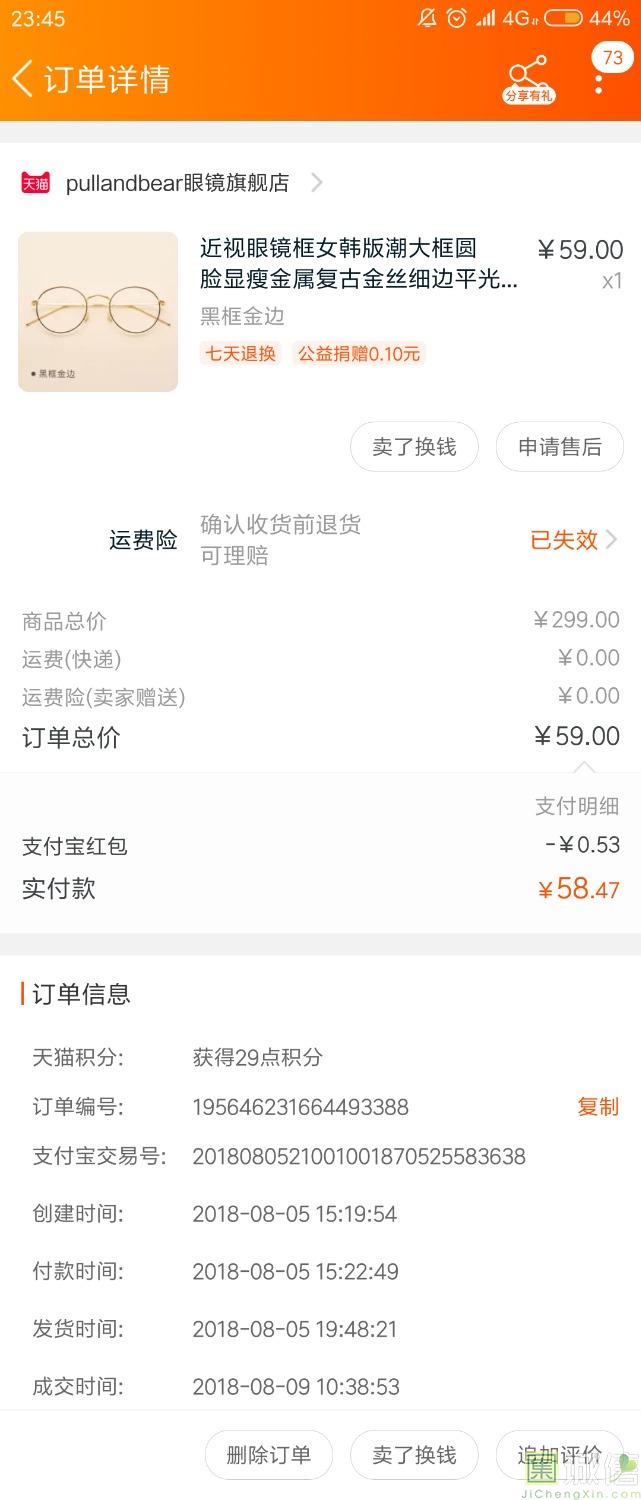Tap the Tmall store logo icon
Image resolution: width=641 pixels, height=1500 pixels.
[35, 183]
